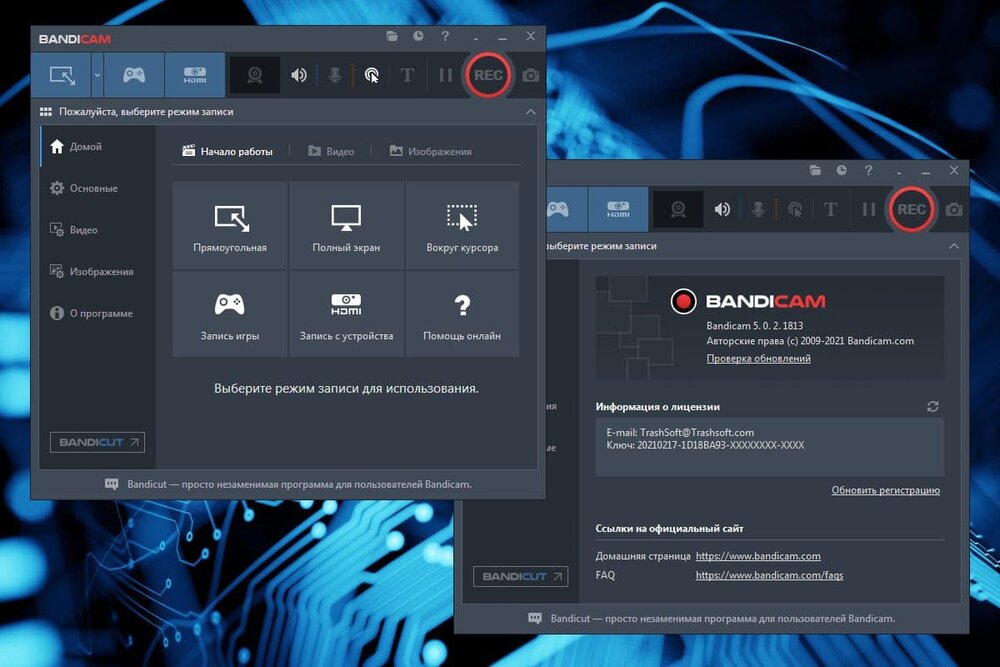
Task: Choose Полный экран recording mode tile
Action: coord(346,225)
